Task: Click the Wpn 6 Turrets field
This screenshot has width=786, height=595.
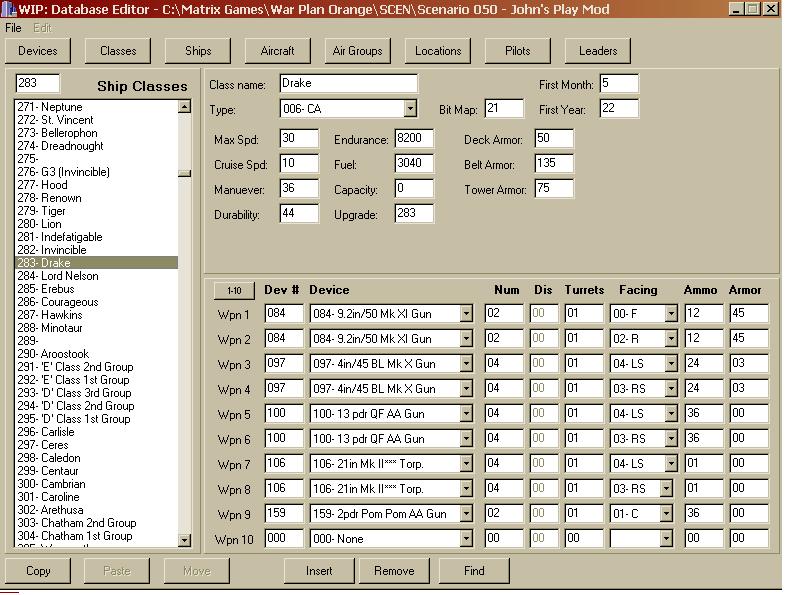Action: [x=584, y=439]
